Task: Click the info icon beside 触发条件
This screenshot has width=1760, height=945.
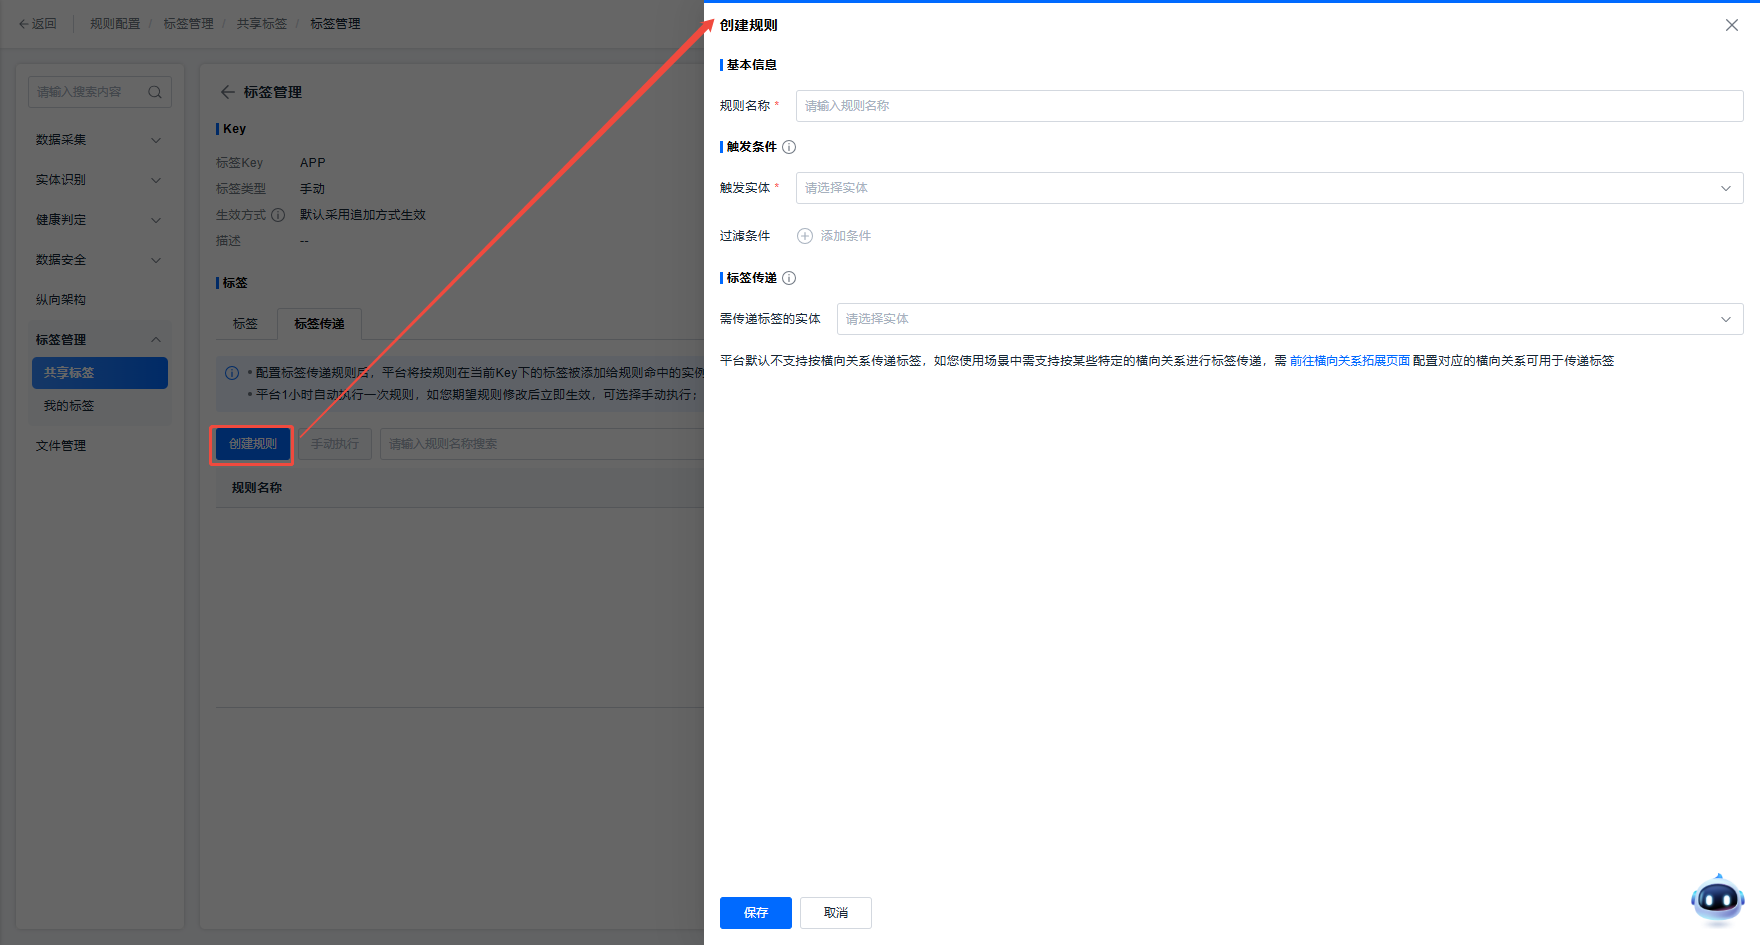Action: pos(789,147)
